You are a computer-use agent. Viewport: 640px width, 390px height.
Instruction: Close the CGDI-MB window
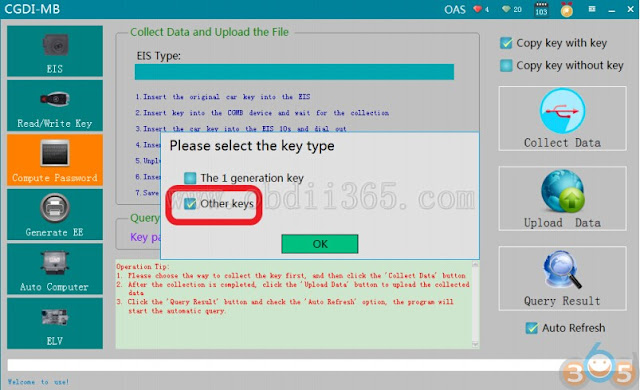pos(631,9)
